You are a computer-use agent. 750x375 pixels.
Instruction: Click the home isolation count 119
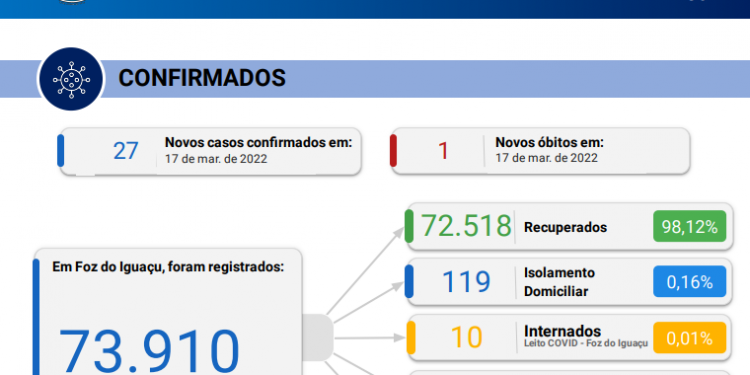click(466, 282)
